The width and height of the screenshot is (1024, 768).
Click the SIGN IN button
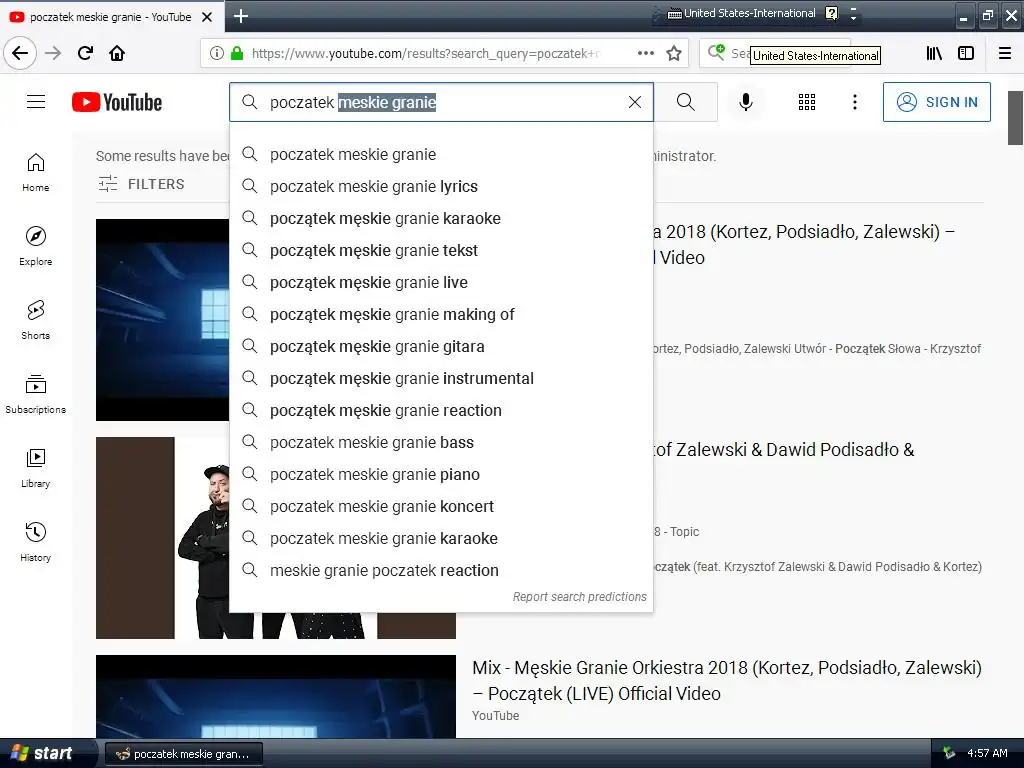[x=936, y=102]
